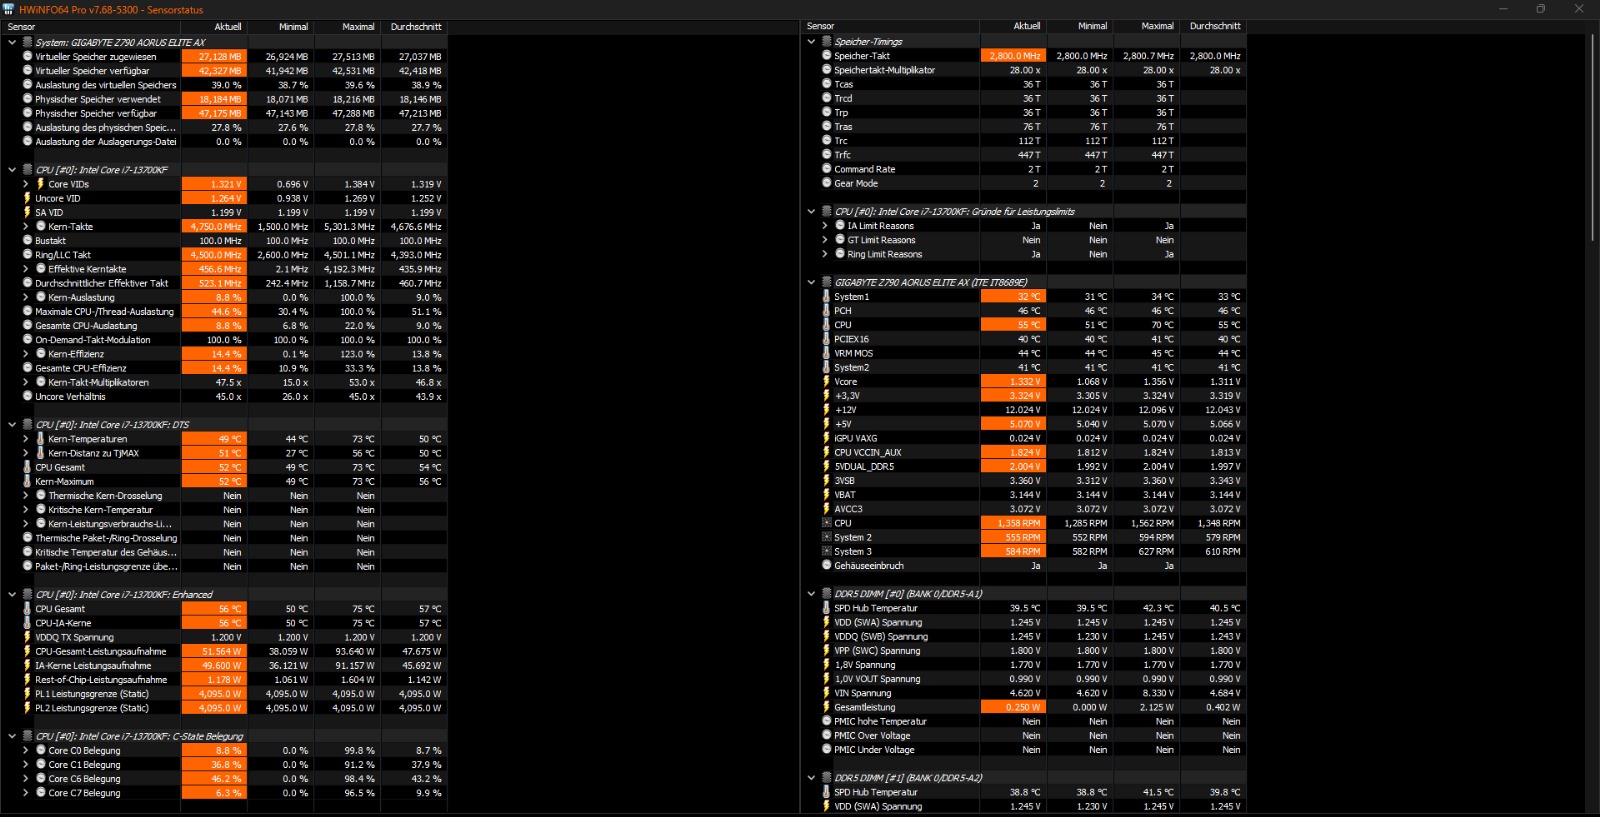This screenshot has height=817, width=1600.
Task: Click the thermometer icon beside Kern-Temperaturen
Action: click(x=40, y=439)
